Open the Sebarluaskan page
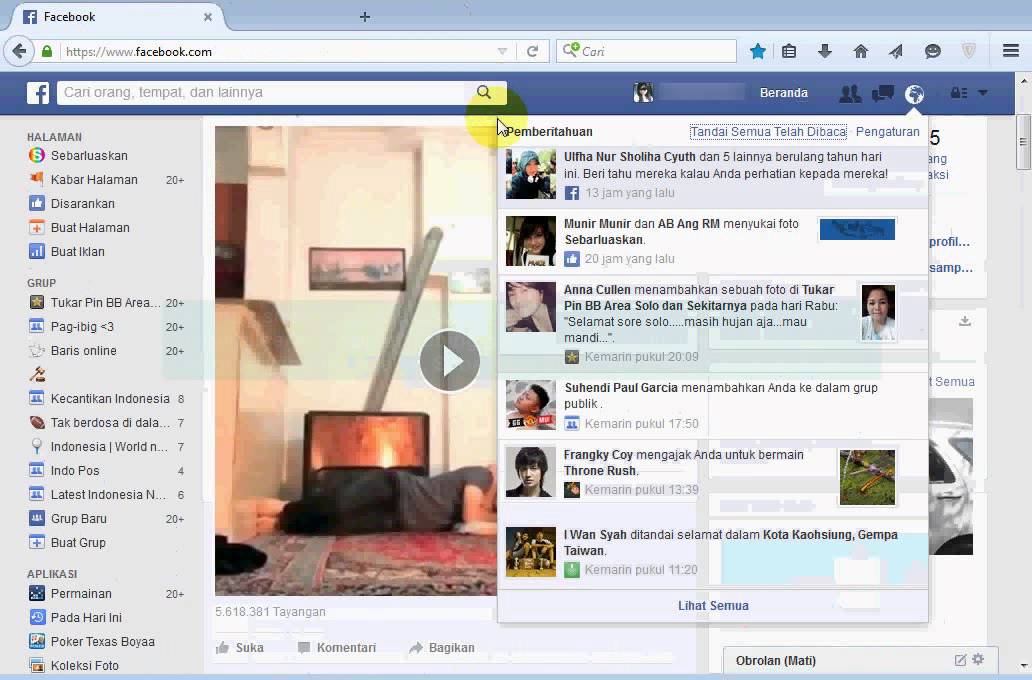 coord(89,156)
